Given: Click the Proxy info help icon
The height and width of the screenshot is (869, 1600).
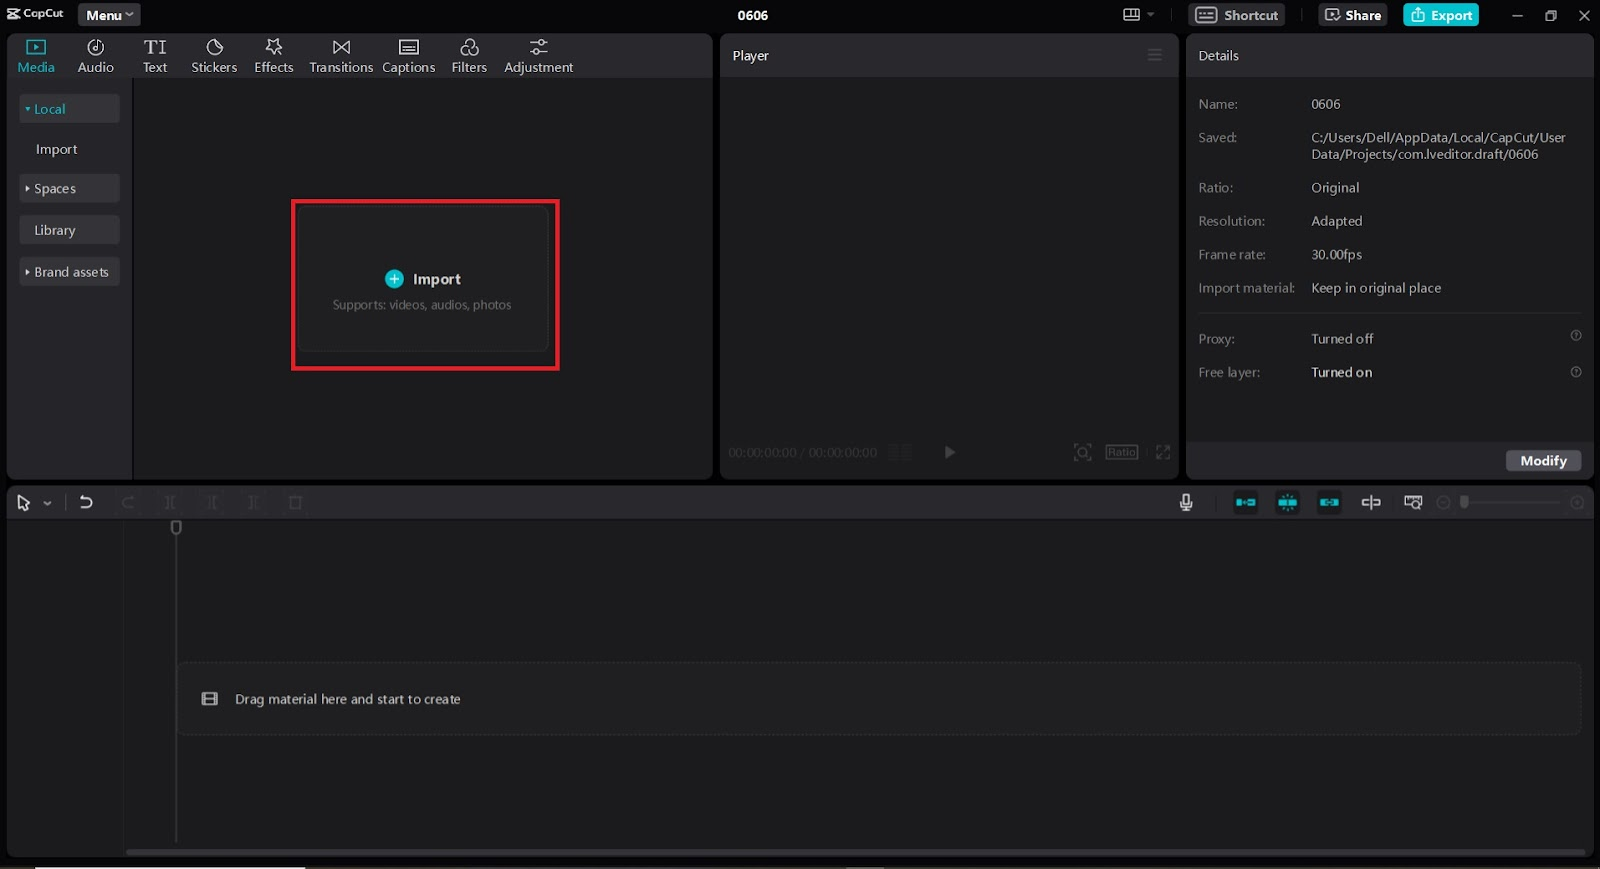Looking at the screenshot, I should tap(1576, 336).
